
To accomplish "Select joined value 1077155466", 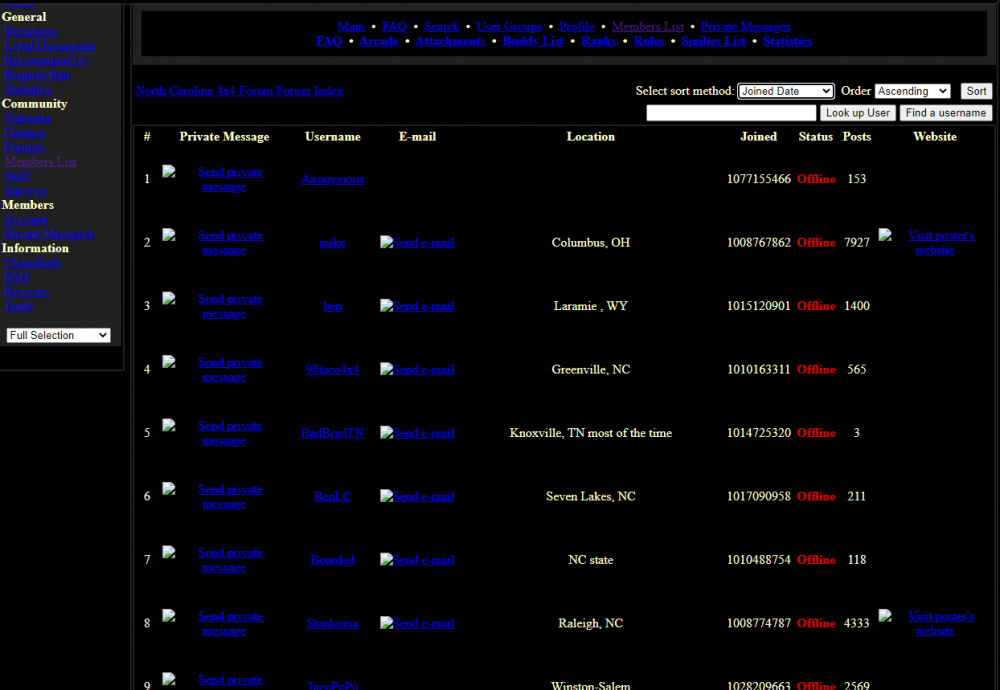I will [758, 179].
